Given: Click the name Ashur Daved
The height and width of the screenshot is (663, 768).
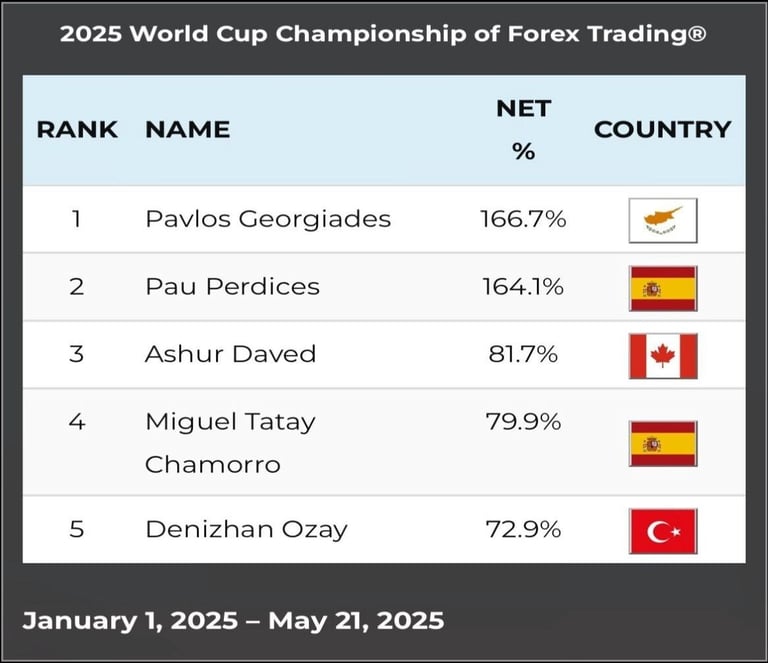Looking at the screenshot, I should 230,354.
